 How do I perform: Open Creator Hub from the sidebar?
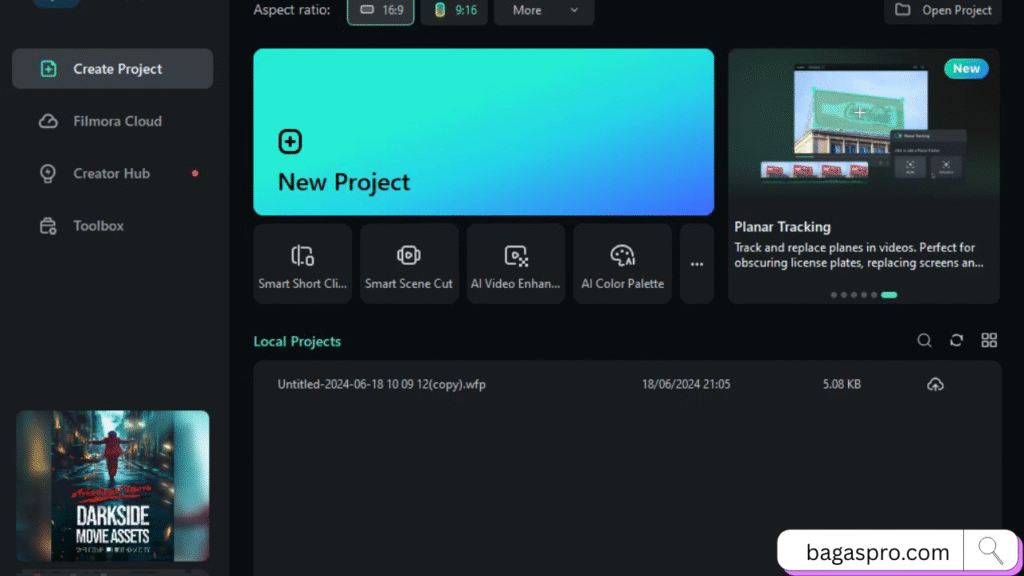[112, 173]
